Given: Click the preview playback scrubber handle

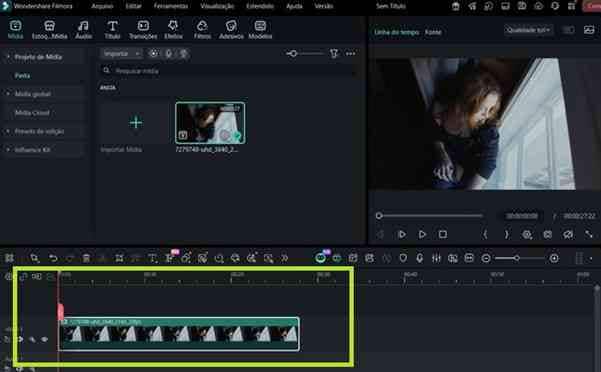Looking at the screenshot, I should pos(379,216).
